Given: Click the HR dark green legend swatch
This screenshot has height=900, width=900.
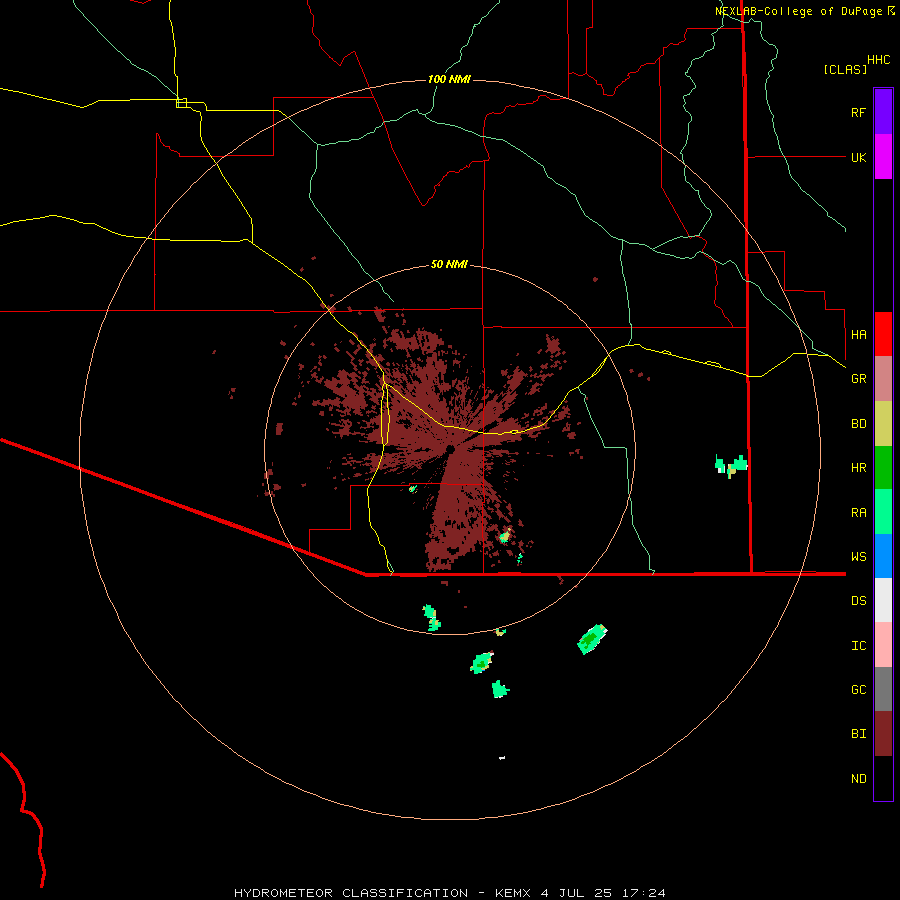Looking at the screenshot, I should (883, 467).
